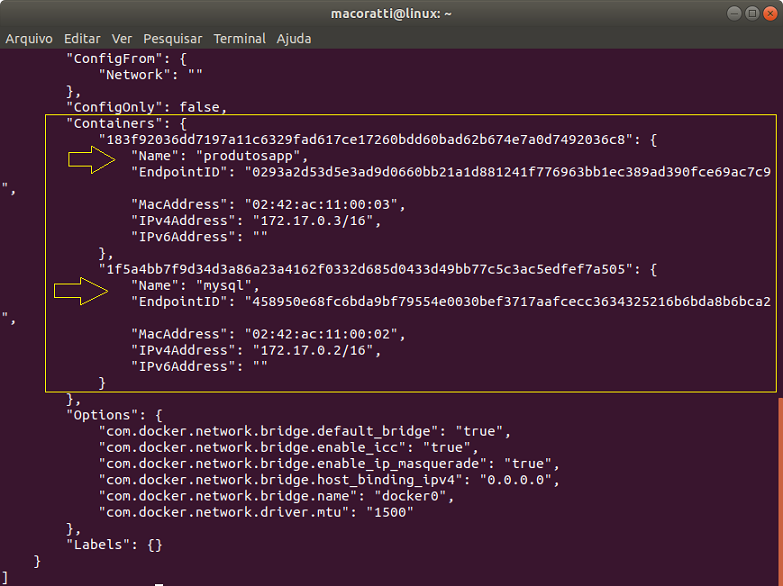Click the "docker0" bridge name value
This screenshot has width=783, height=586.
pos(414,496)
